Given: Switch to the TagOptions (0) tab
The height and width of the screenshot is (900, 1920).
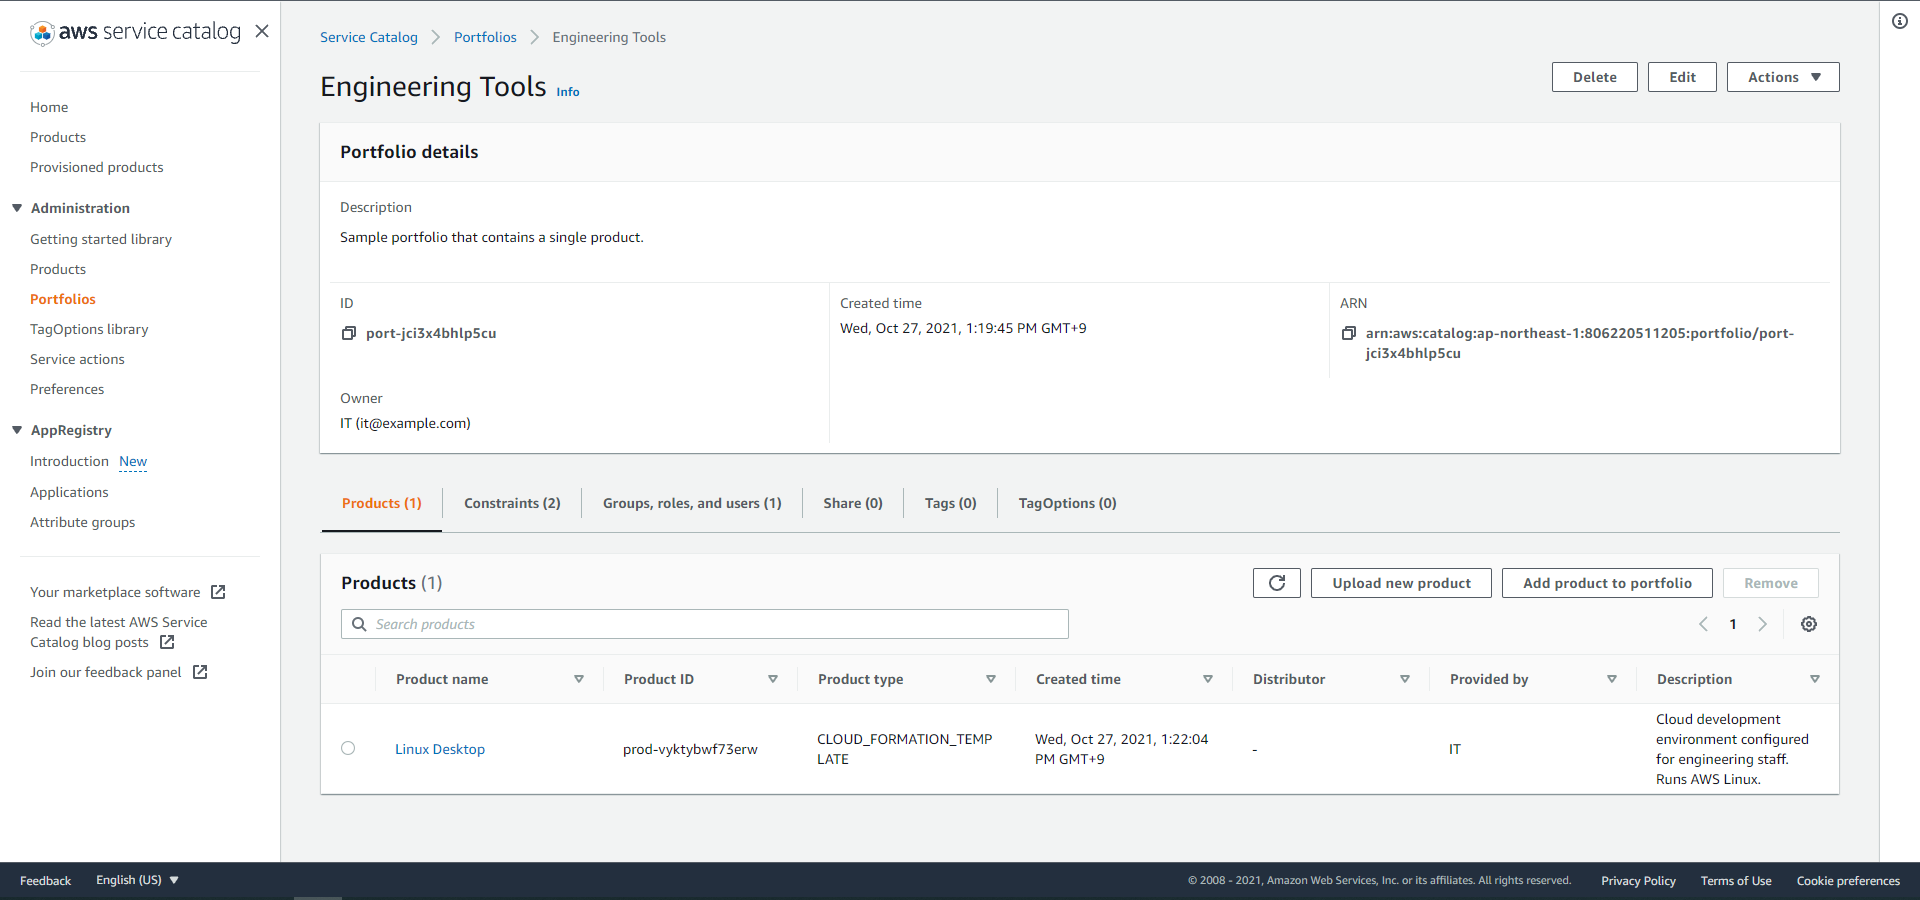Looking at the screenshot, I should pos(1068,503).
